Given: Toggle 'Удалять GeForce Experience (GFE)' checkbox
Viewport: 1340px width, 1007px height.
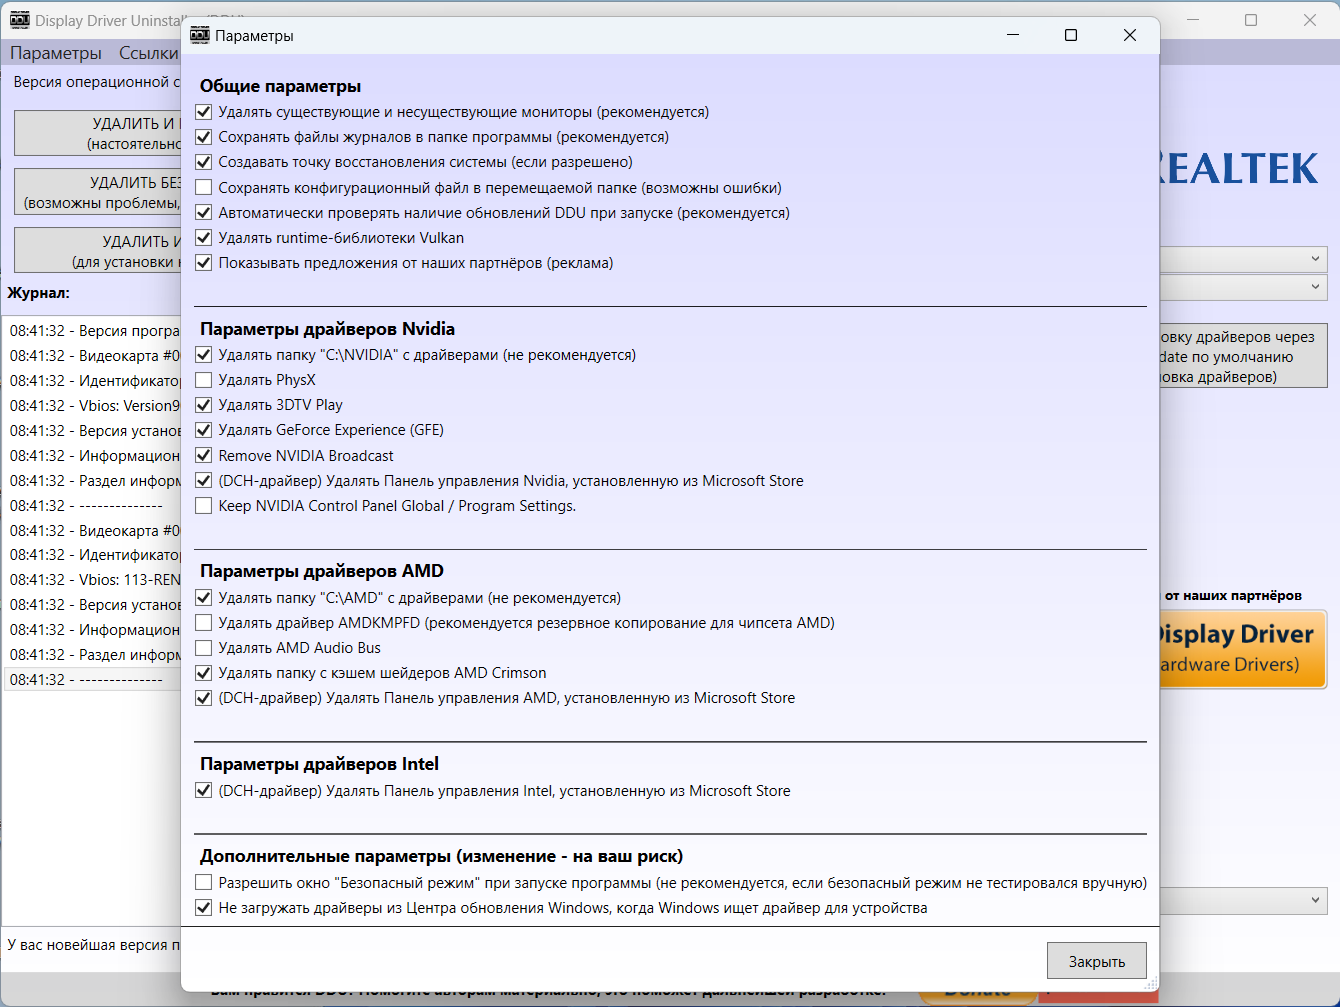Looking at the screenshot, I should click(204, 430).
